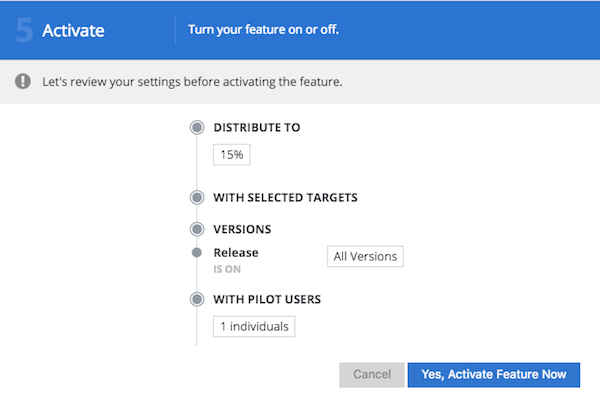Click the Activate step title
Viewport: 600px width, 397px height.
[x=73, y=31]
